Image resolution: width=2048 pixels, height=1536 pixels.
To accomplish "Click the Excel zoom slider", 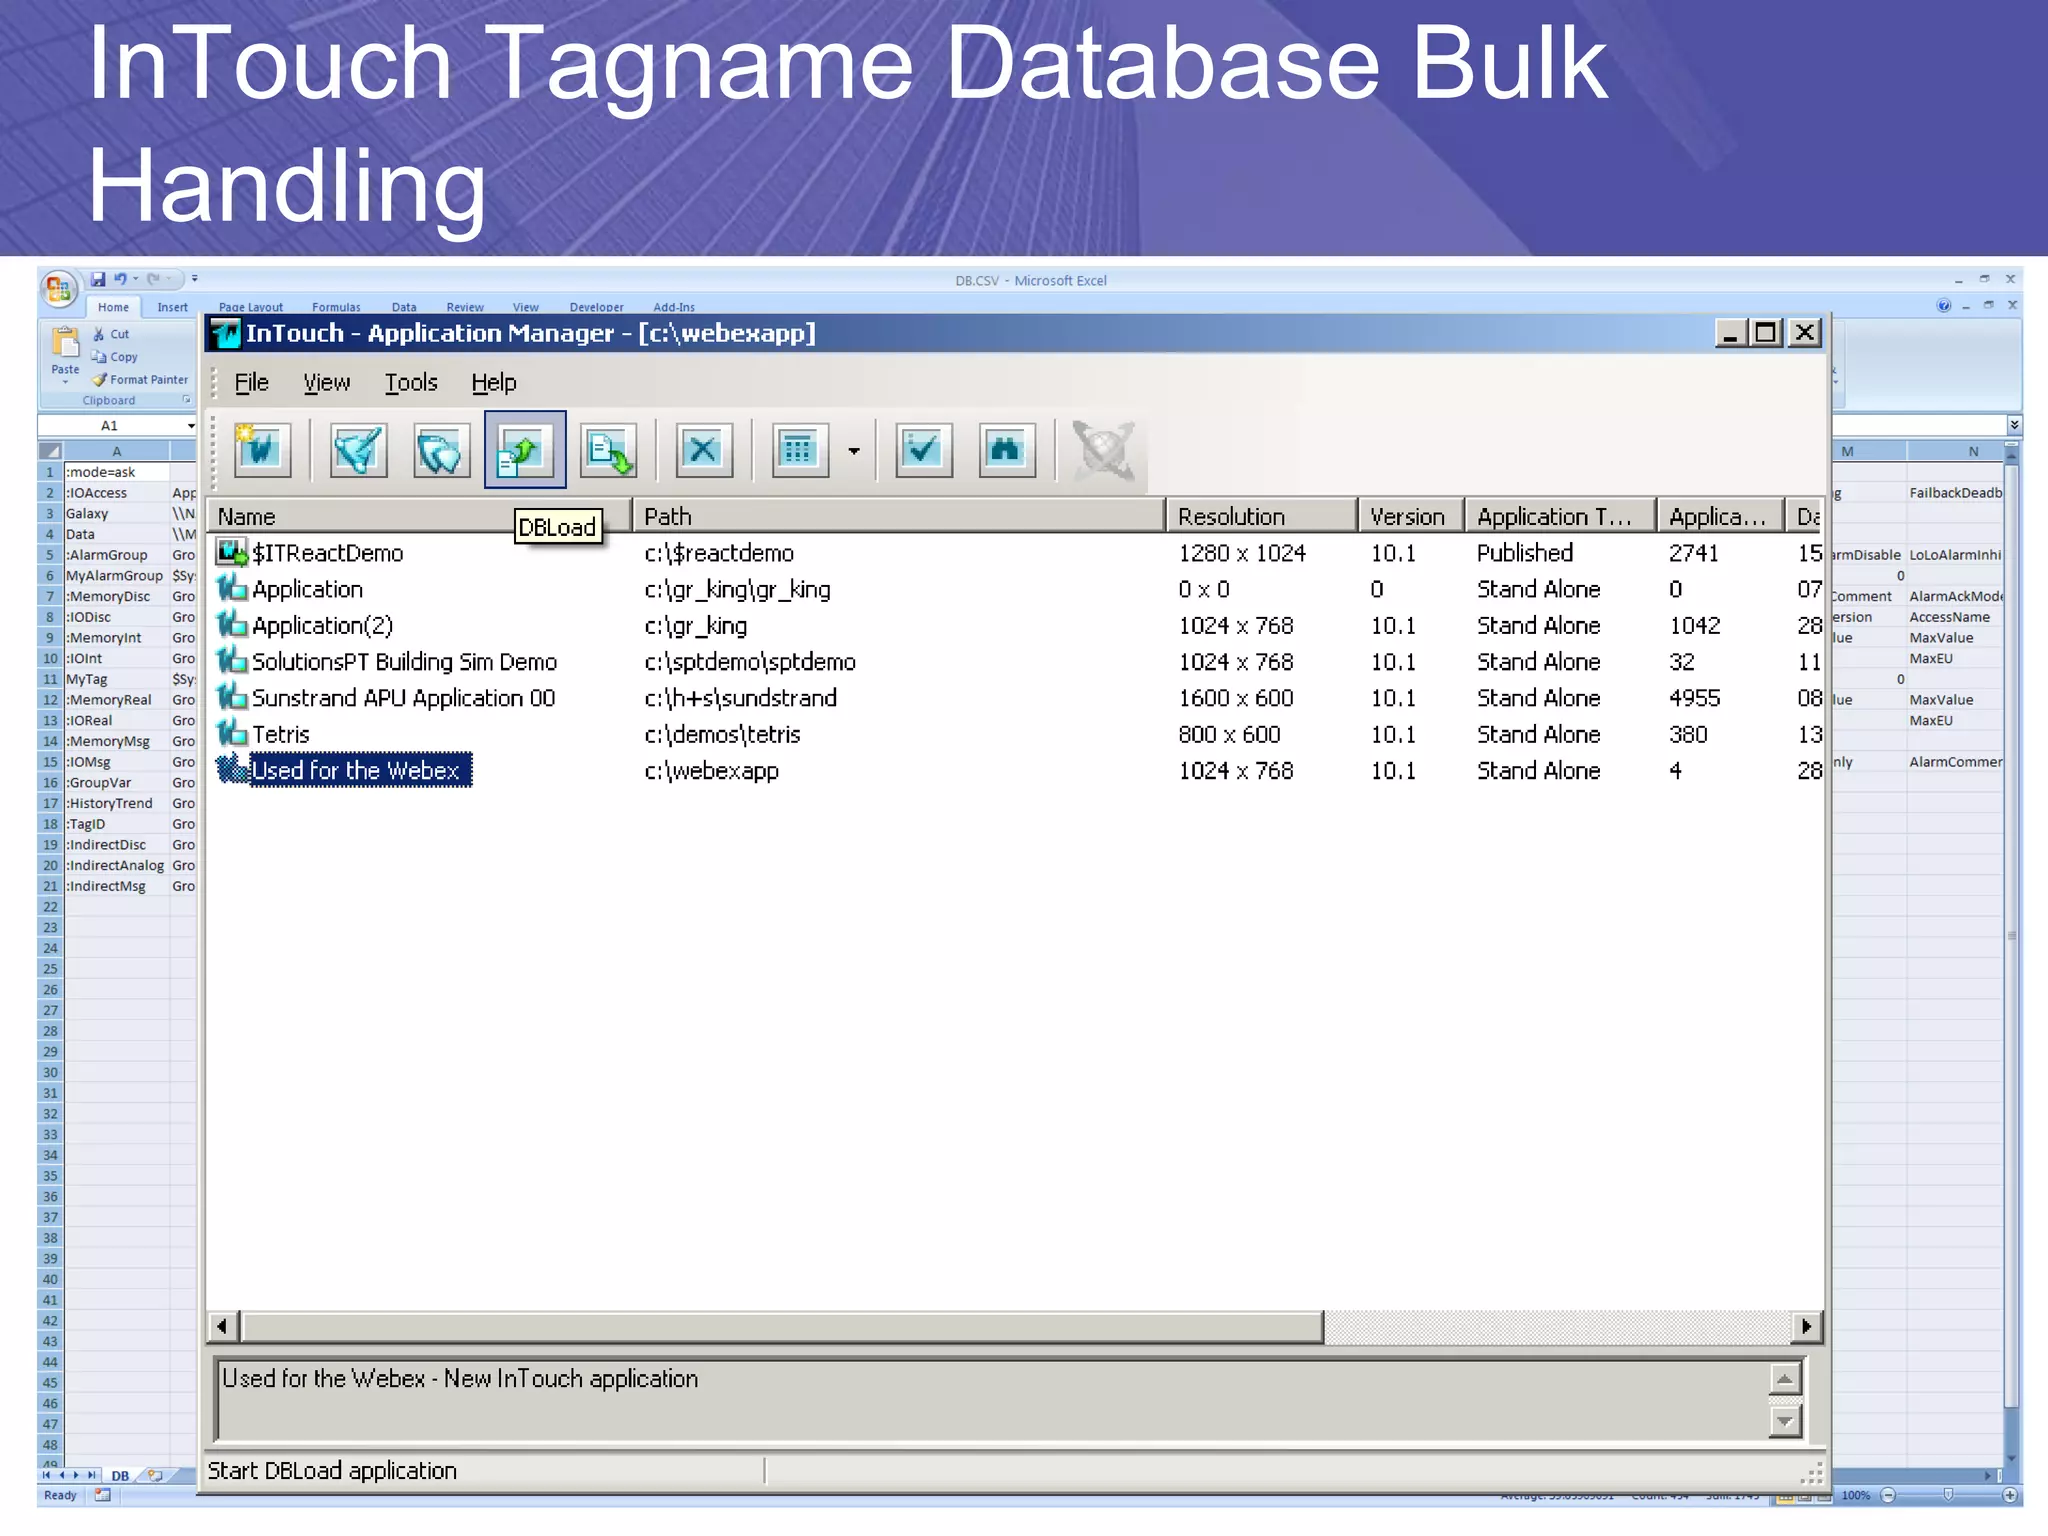I will 1948,1495.
